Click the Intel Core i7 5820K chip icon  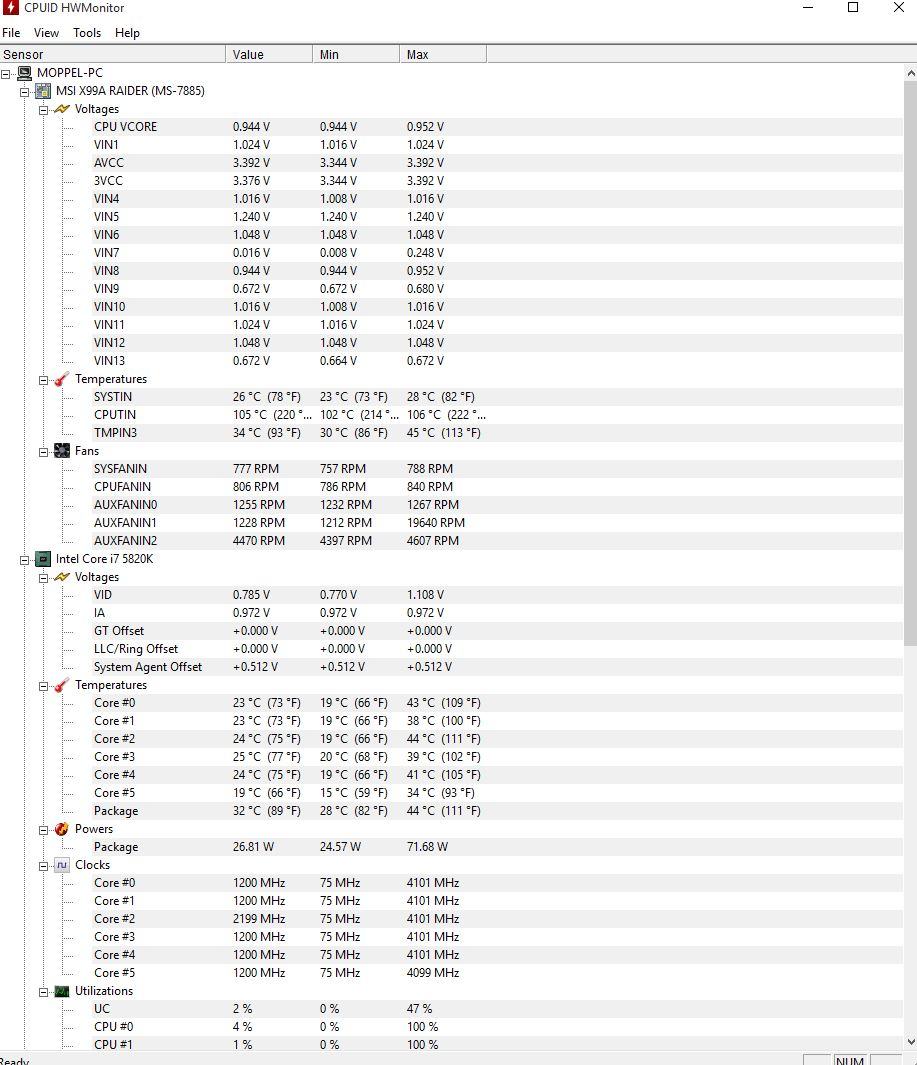pyautogui.click(x=43, y=559)
